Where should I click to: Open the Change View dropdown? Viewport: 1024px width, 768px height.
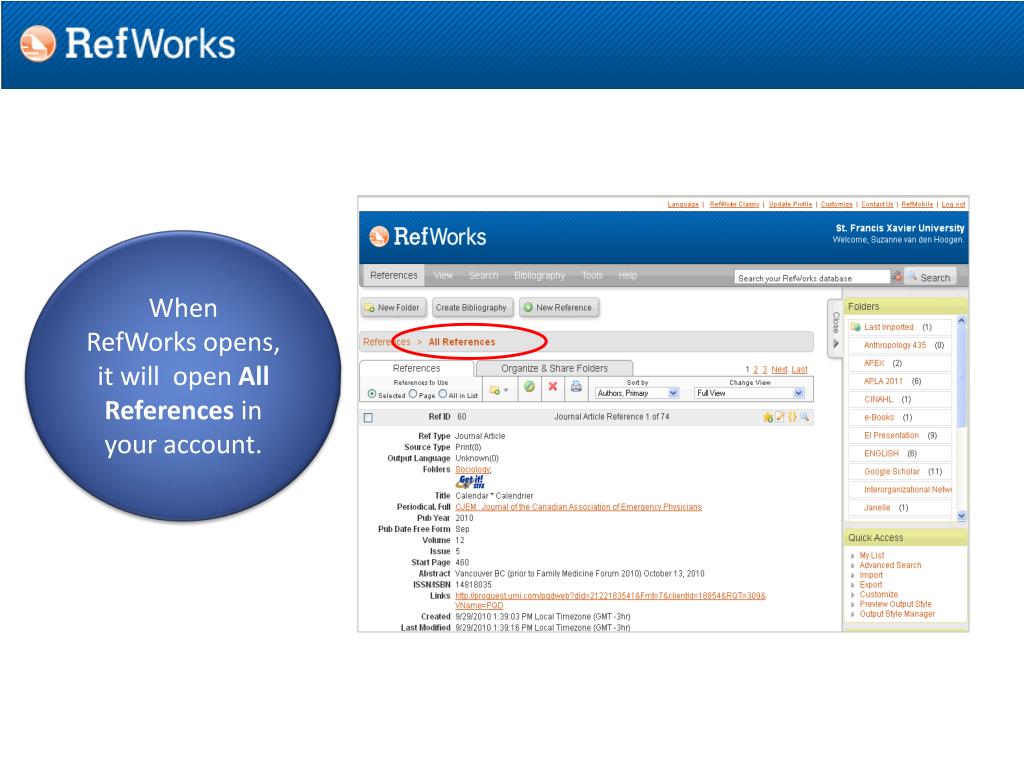tap(749, 393)
